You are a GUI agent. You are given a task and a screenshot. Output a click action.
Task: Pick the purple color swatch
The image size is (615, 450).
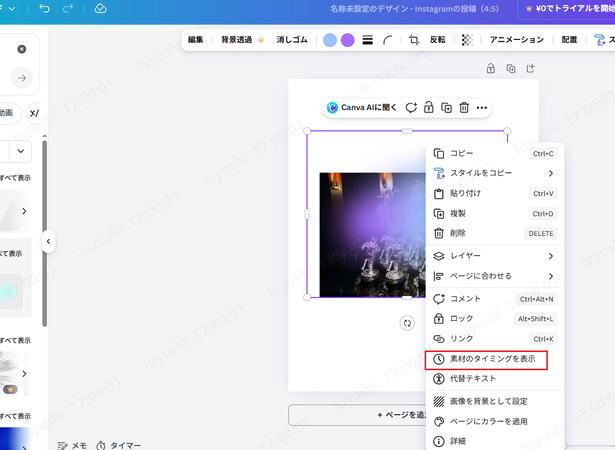tap(348, 40)
